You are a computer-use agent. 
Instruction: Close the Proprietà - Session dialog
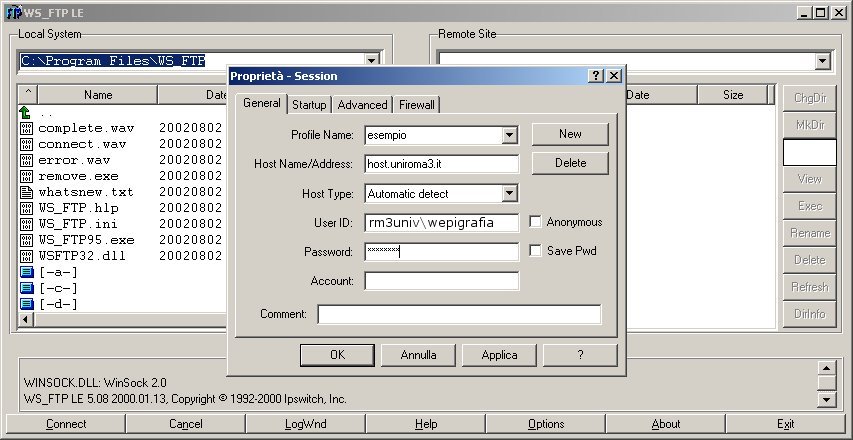pyautogui.click(x=614, y=76)
